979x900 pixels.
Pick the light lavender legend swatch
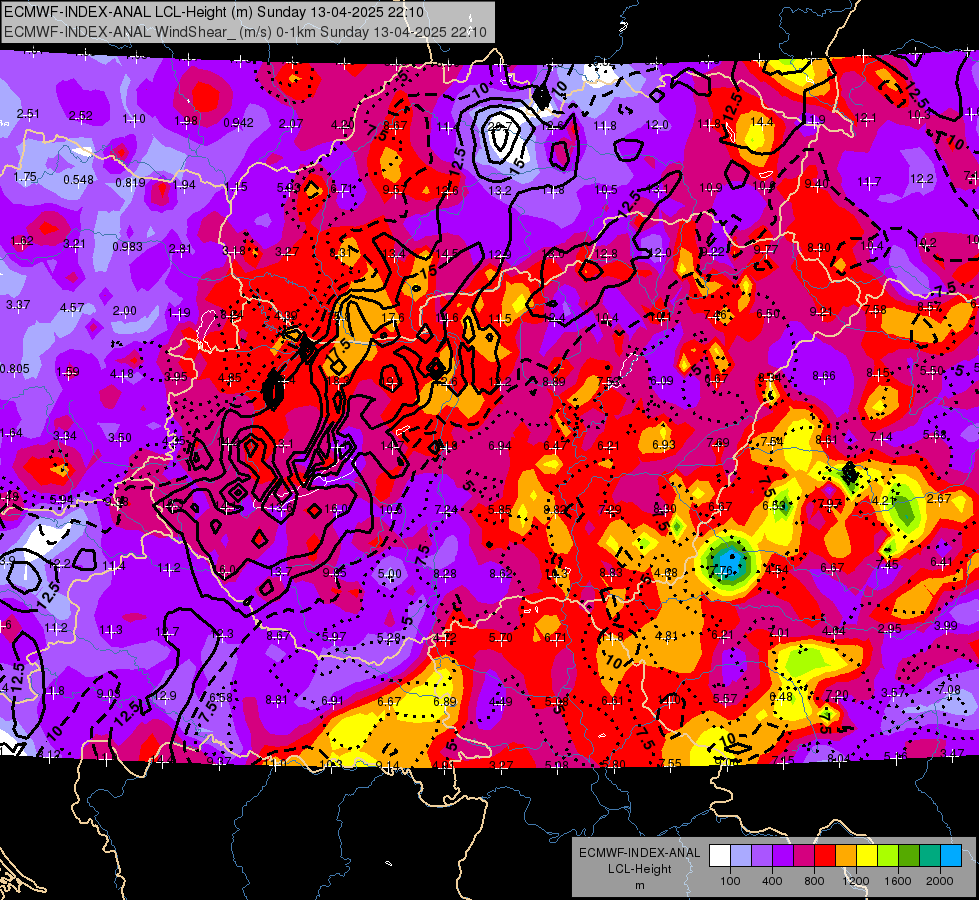741,855
